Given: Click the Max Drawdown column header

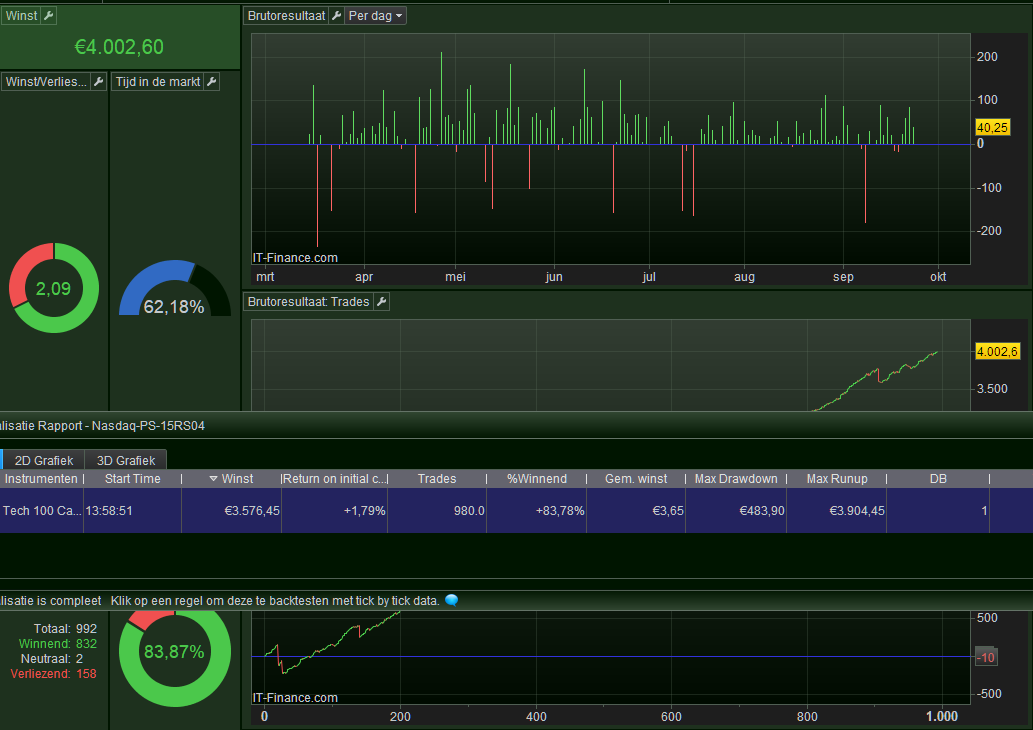Looking at the screenshot, I should (x=736, y=479).
